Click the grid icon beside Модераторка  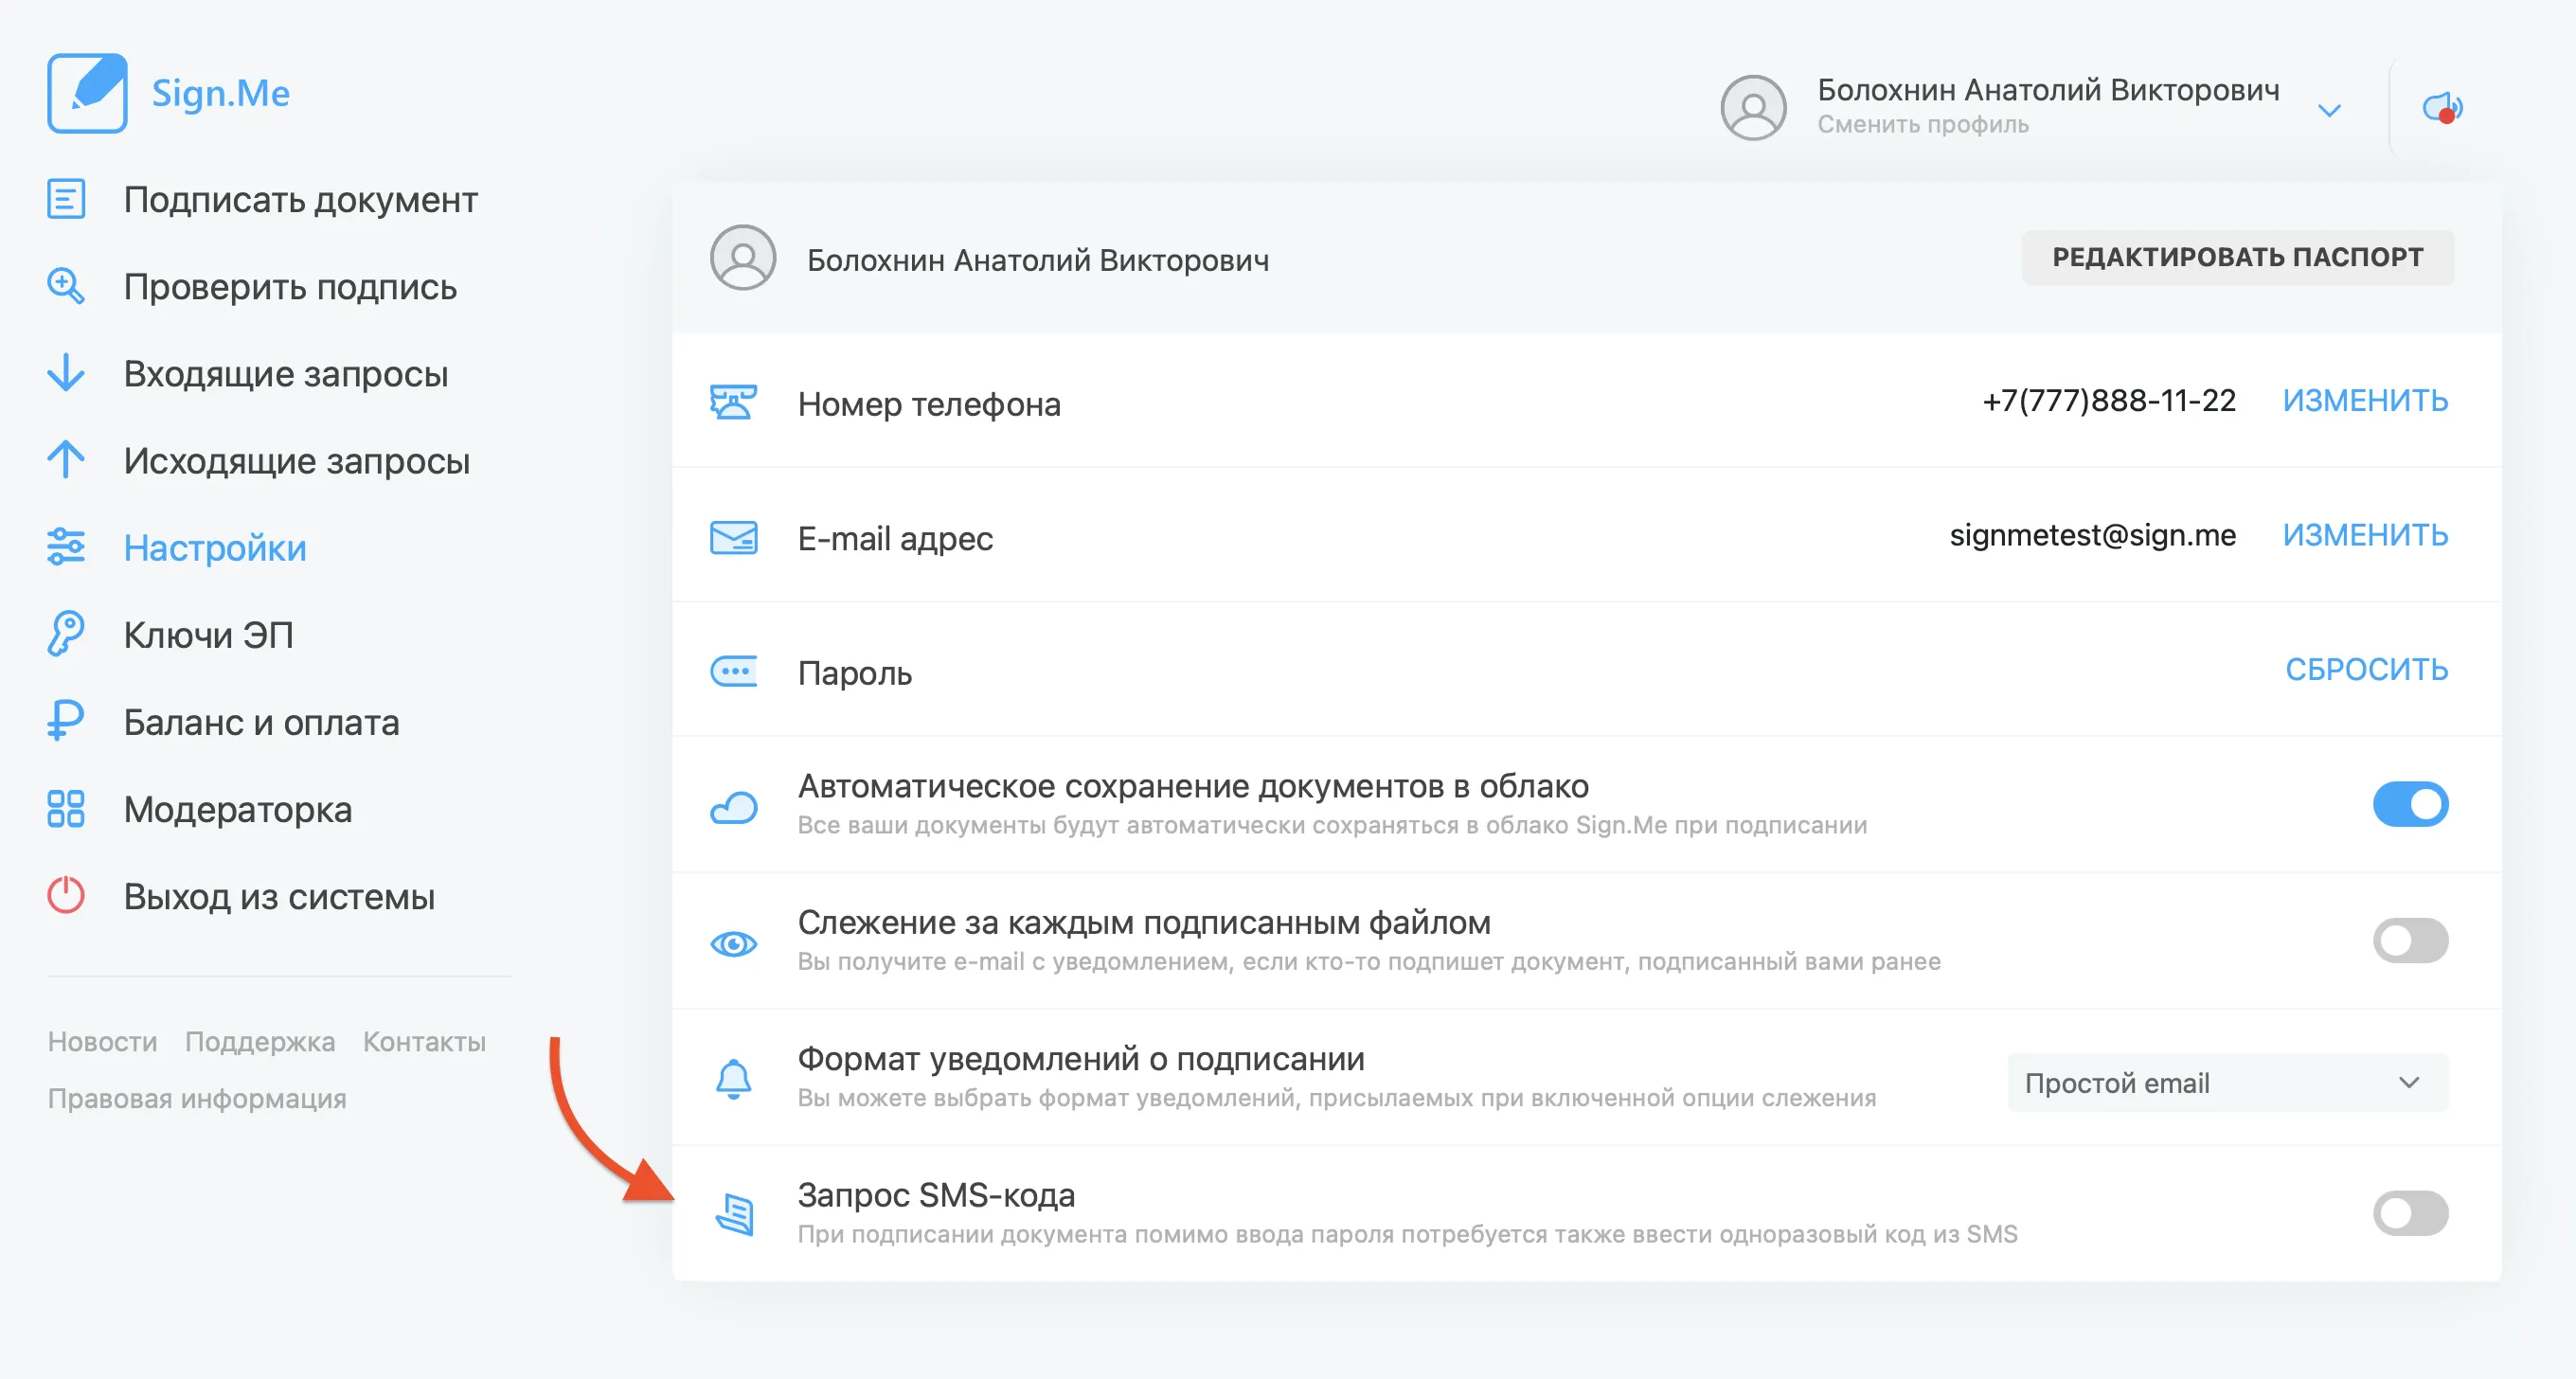[66, 808]
